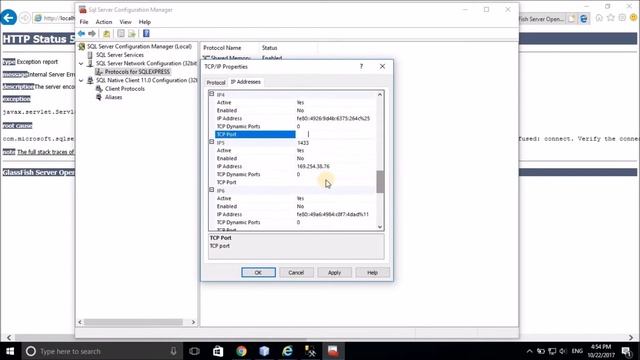Viewport: 640px width, 360px height.
Task: Collapse SQL Native Client 11.0 Configuration node
Action: click(81, 80)
